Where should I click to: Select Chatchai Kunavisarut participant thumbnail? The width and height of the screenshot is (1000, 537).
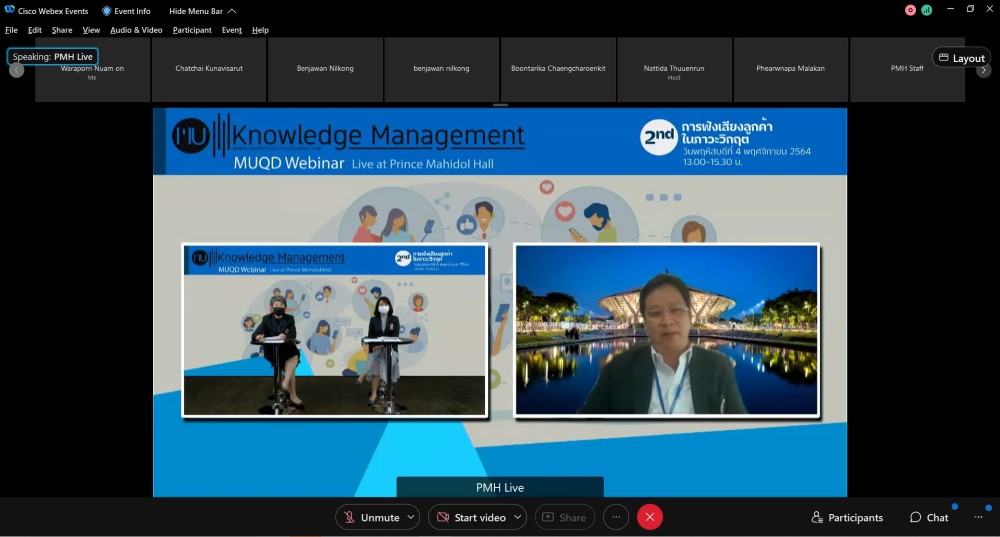209,69
